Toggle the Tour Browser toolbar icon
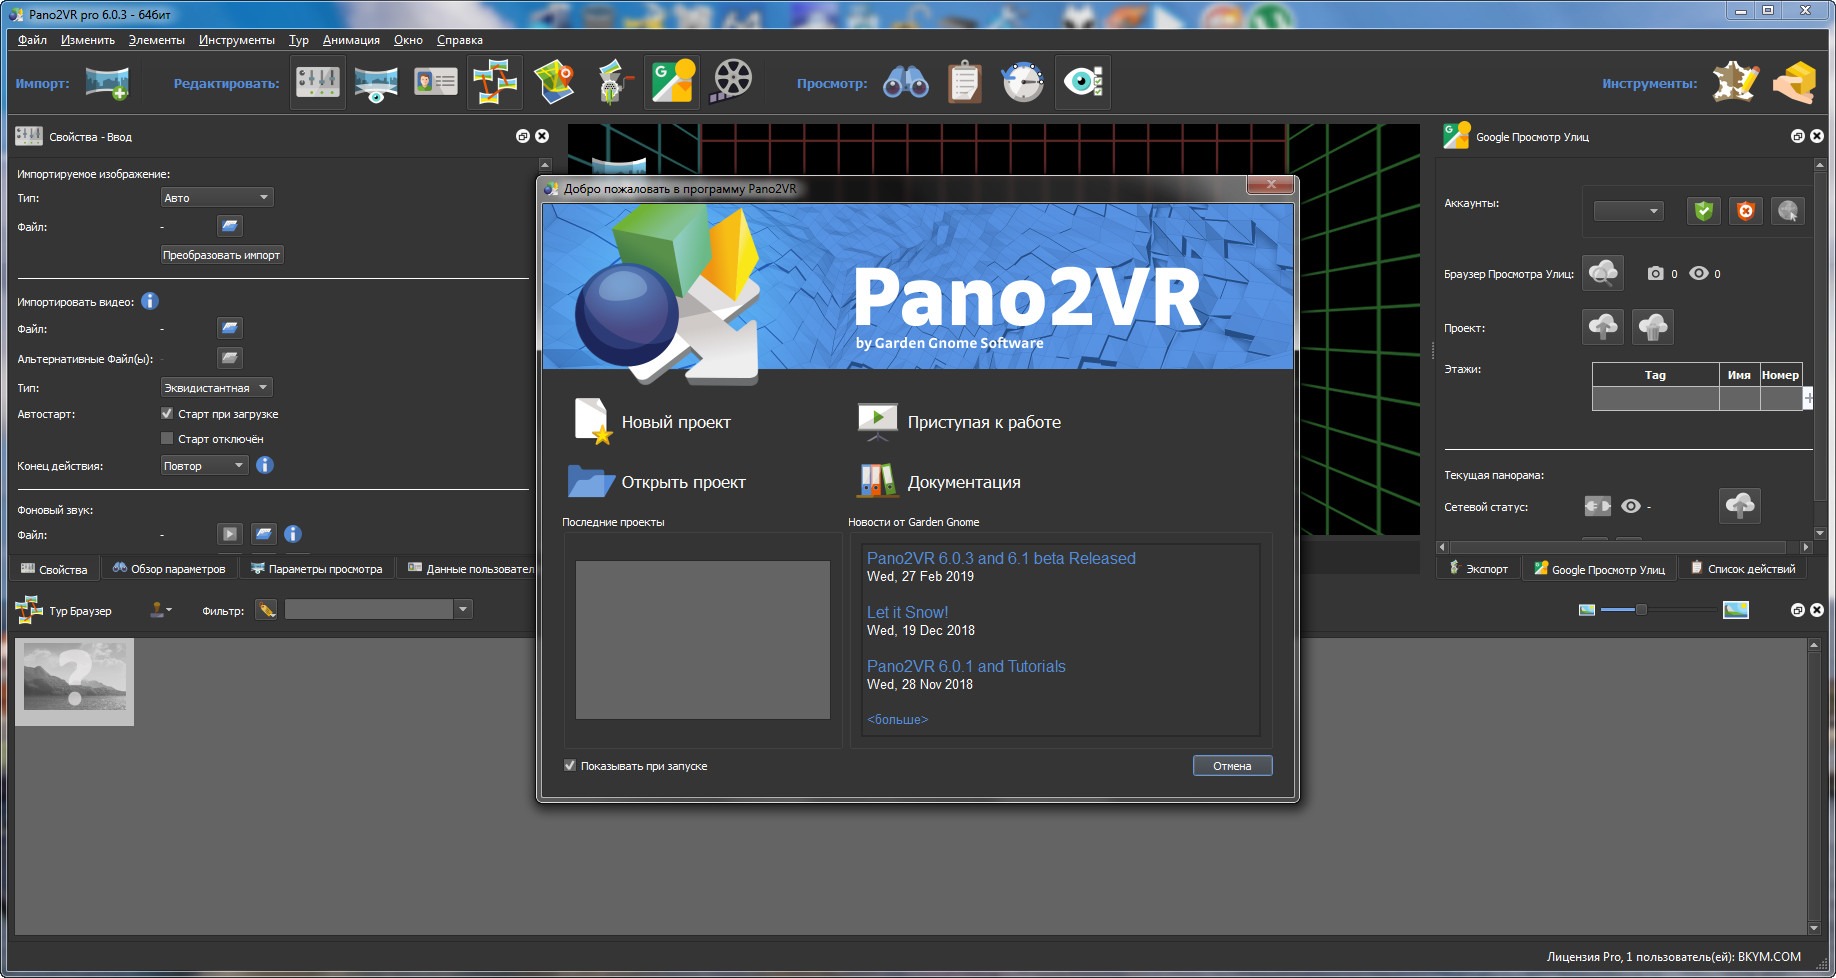Viewport: 1836px width, 978px height. pos(495,82)
